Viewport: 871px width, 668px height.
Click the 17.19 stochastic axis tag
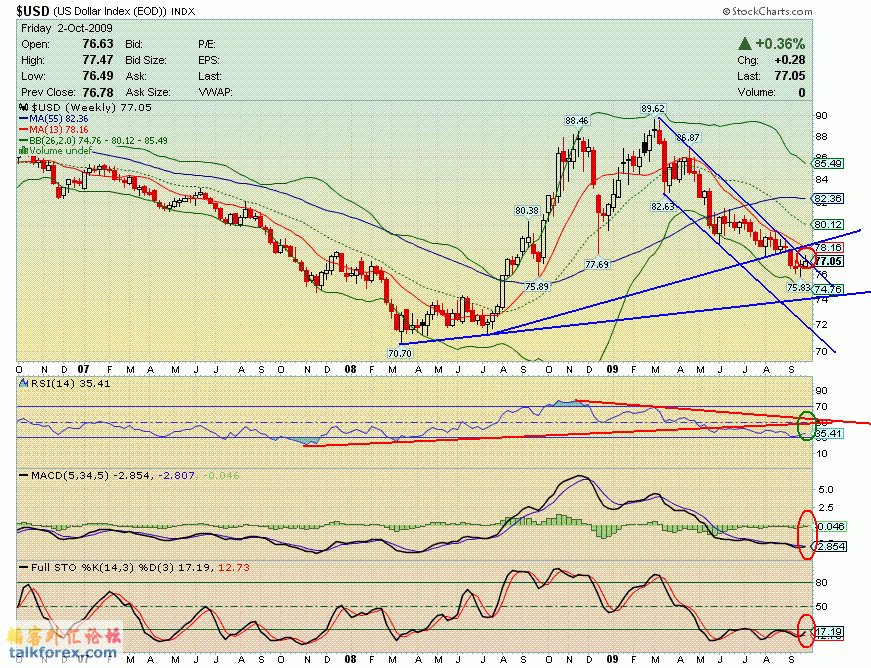(x=829, y=632)
